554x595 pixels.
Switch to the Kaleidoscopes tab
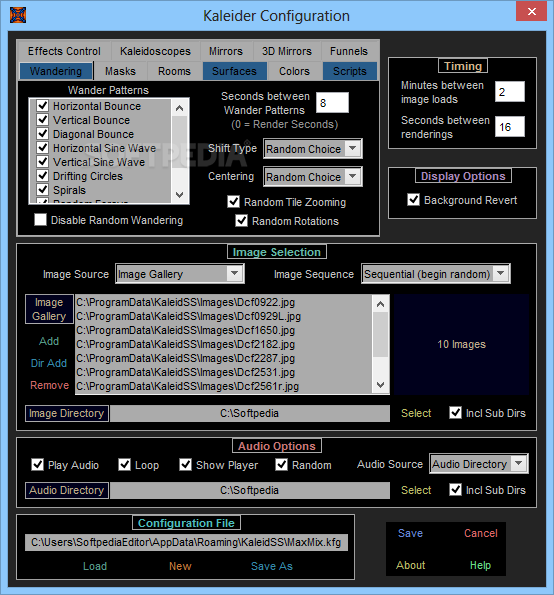(x=155, y=51)
